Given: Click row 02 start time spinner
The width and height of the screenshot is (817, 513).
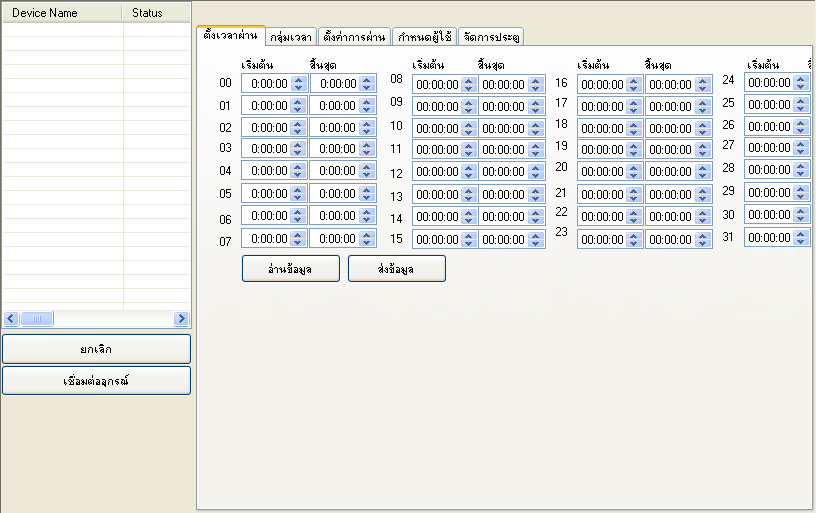Looking at the screenshot, I should [298, 128].
